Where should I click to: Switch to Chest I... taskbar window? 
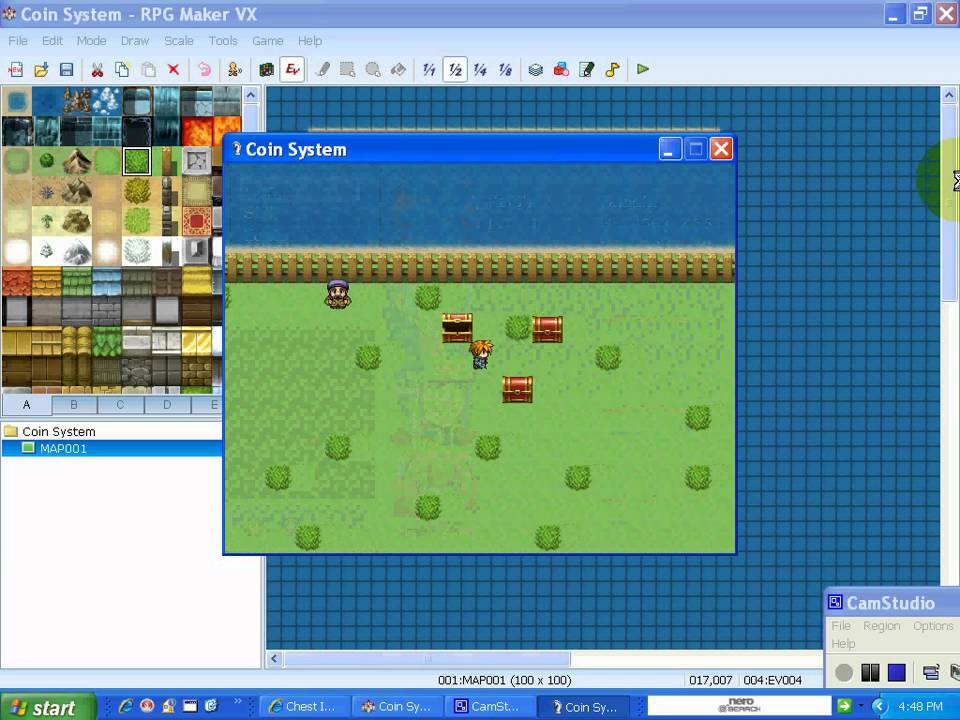pos(305,707)
